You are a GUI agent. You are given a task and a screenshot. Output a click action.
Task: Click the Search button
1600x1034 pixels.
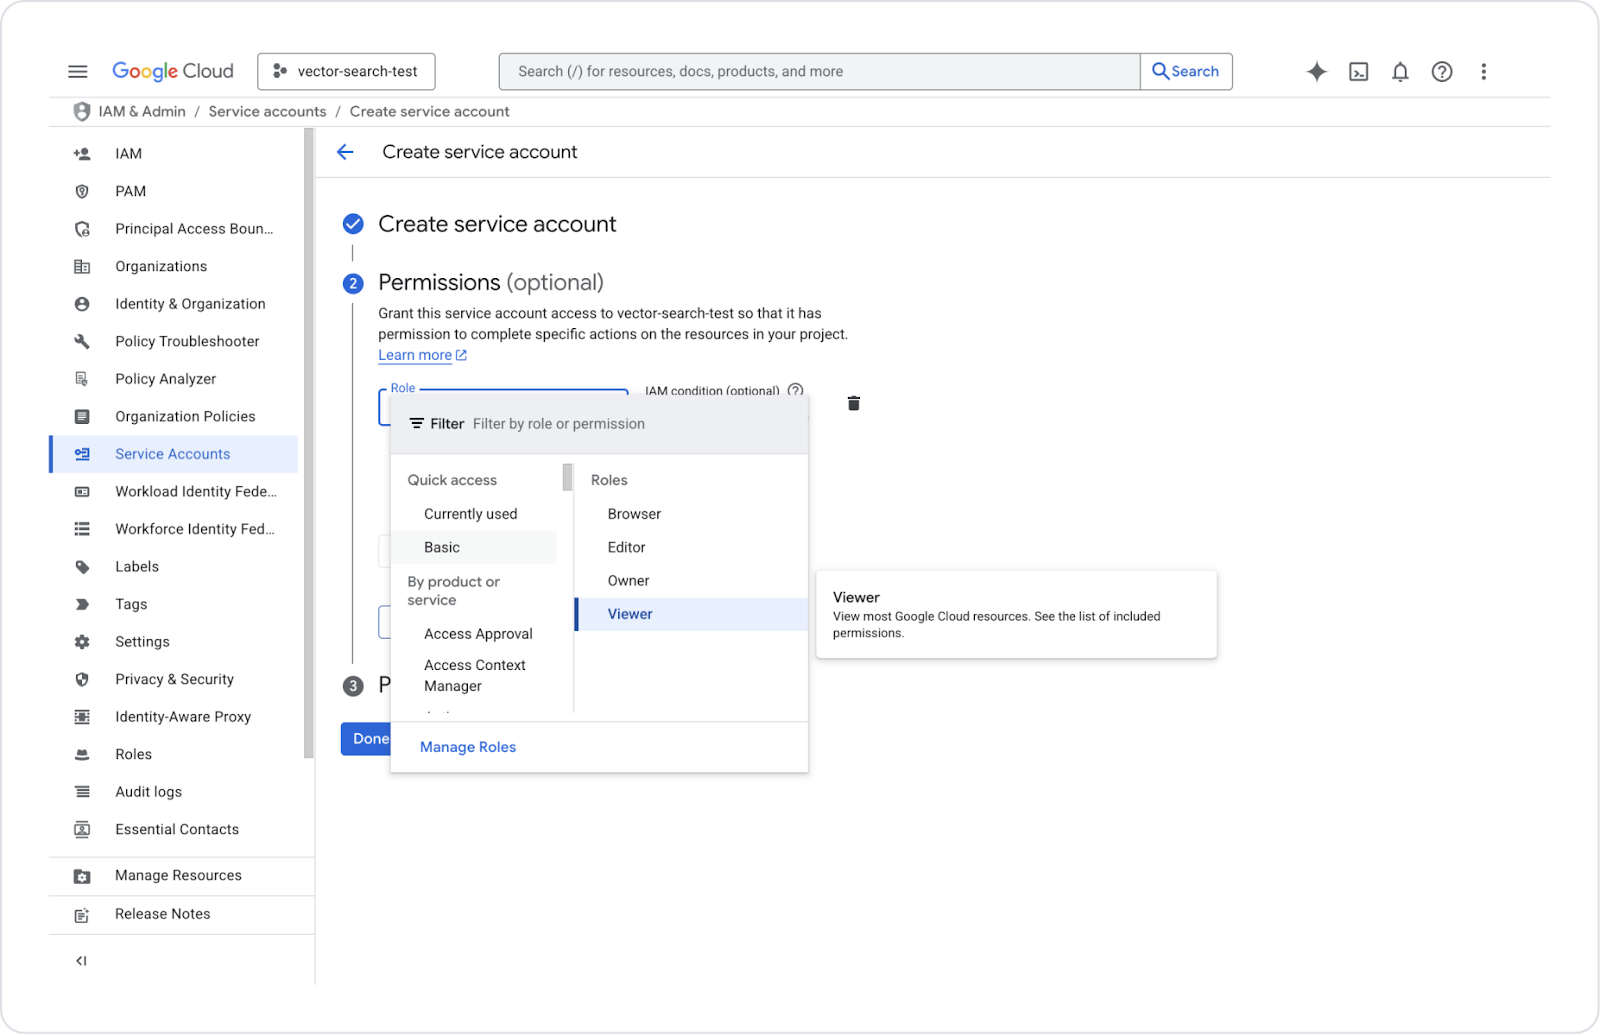click(1186, 71)
